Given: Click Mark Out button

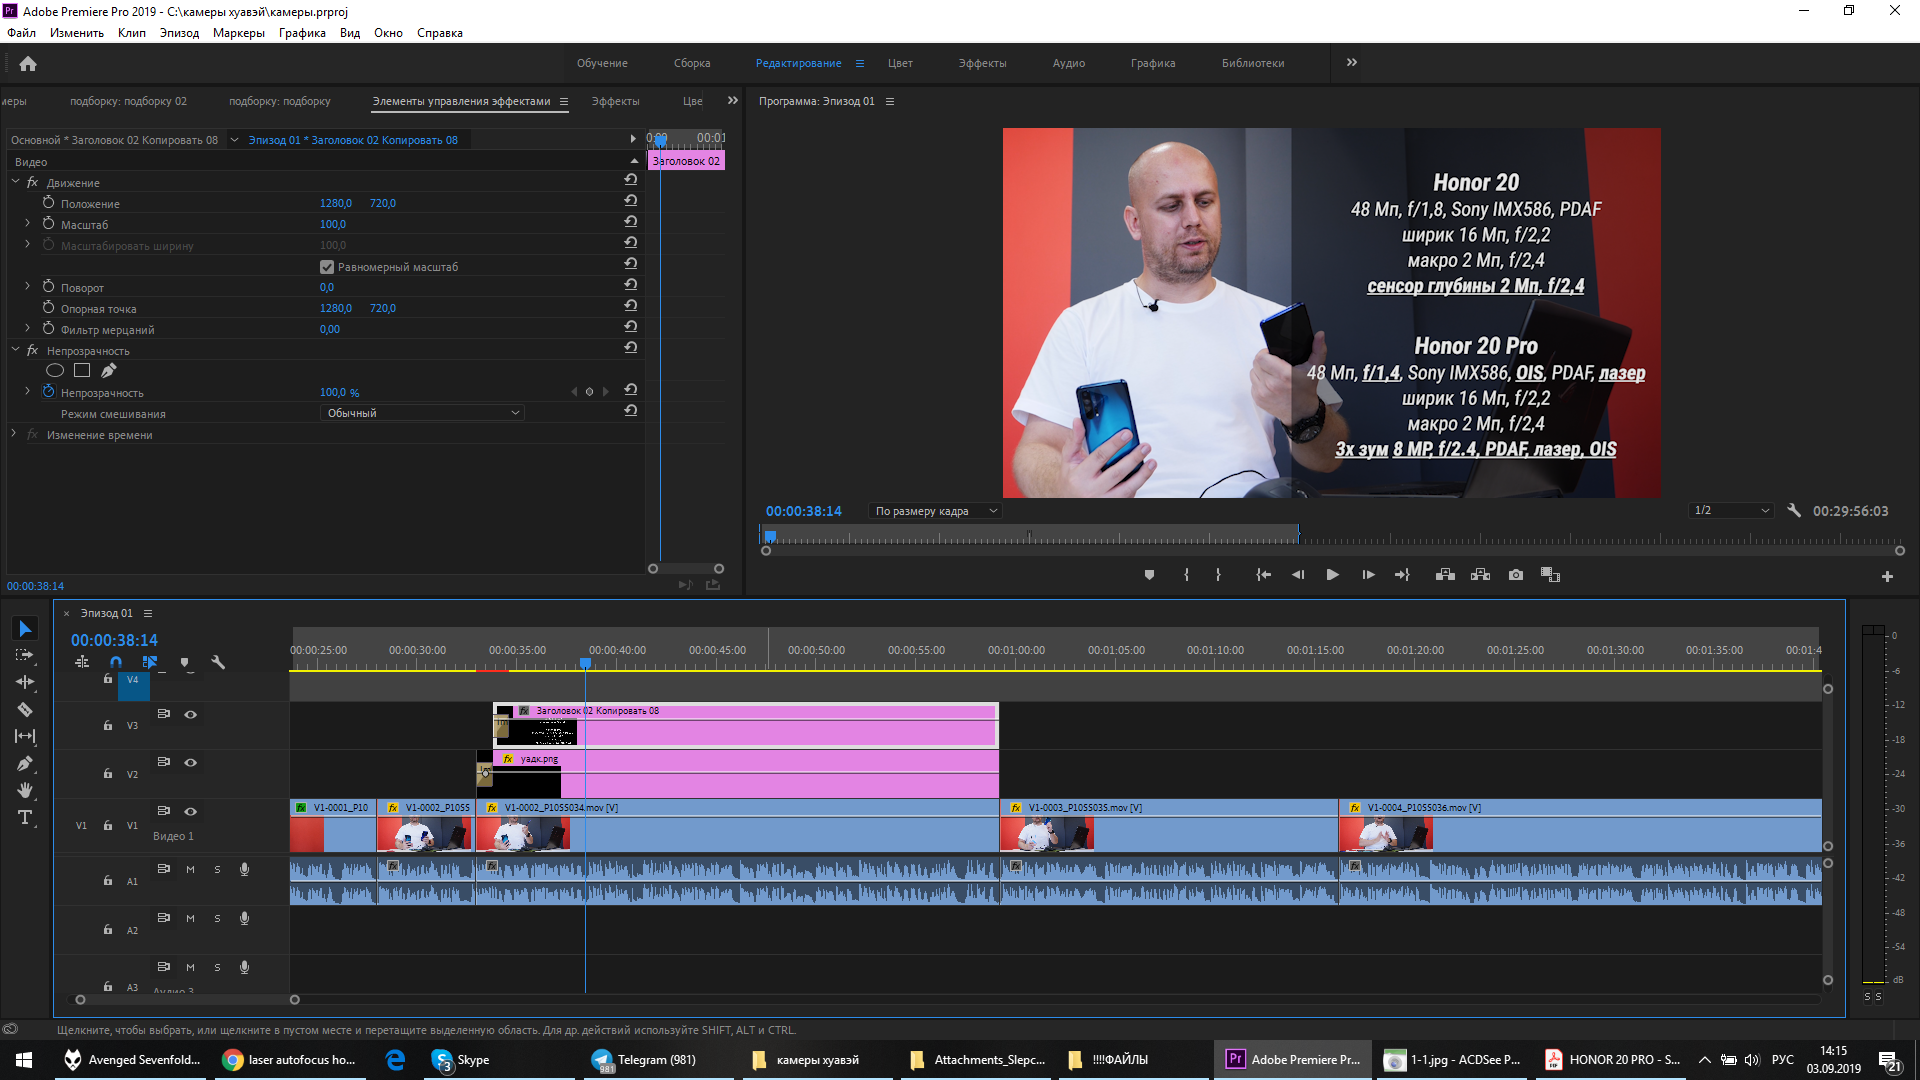Looking at the screenshot, I should click(x=1218, y=575).
